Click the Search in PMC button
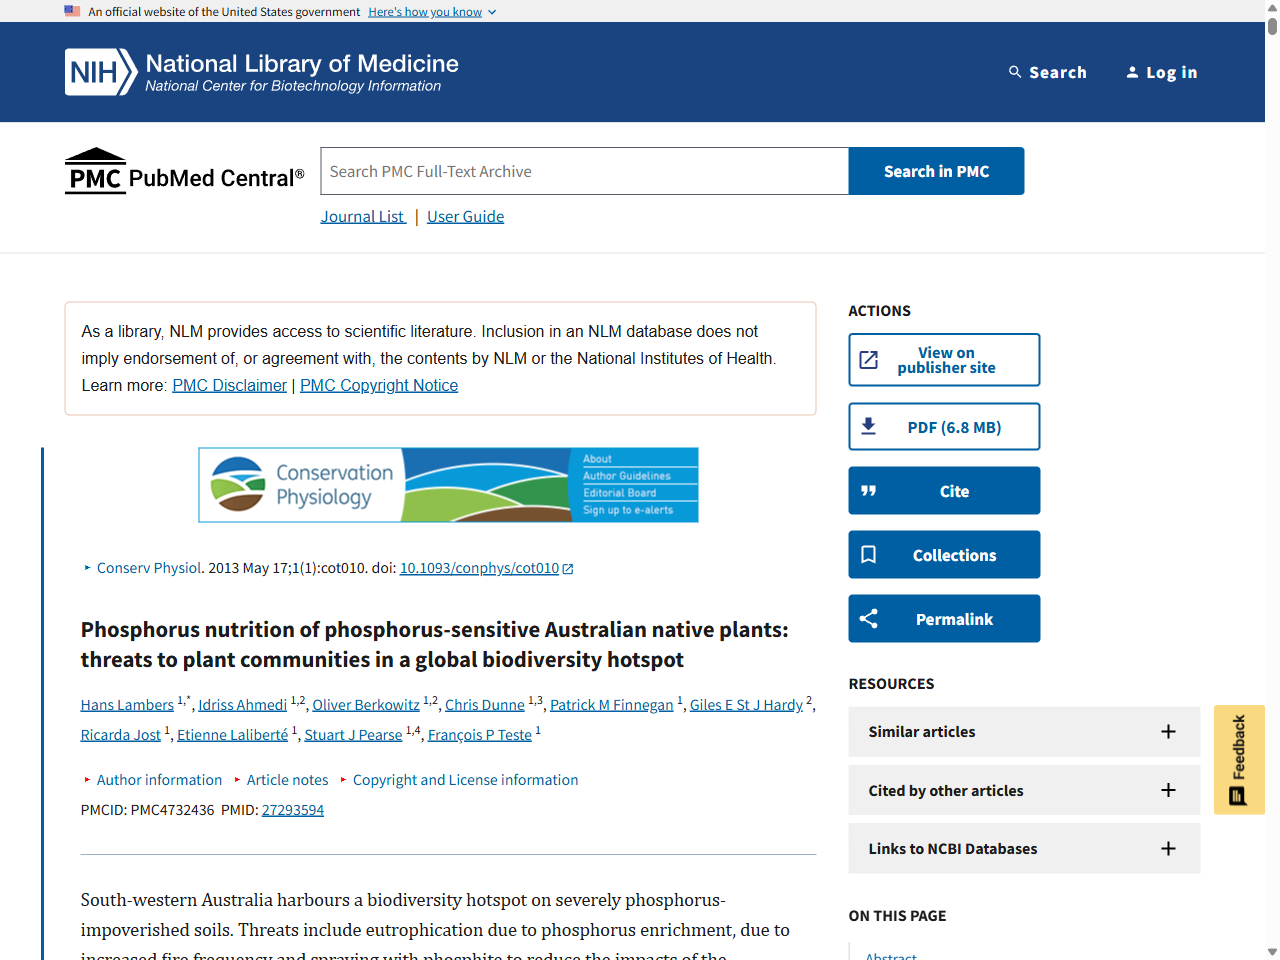The image size is (1280, 960). 935,170
